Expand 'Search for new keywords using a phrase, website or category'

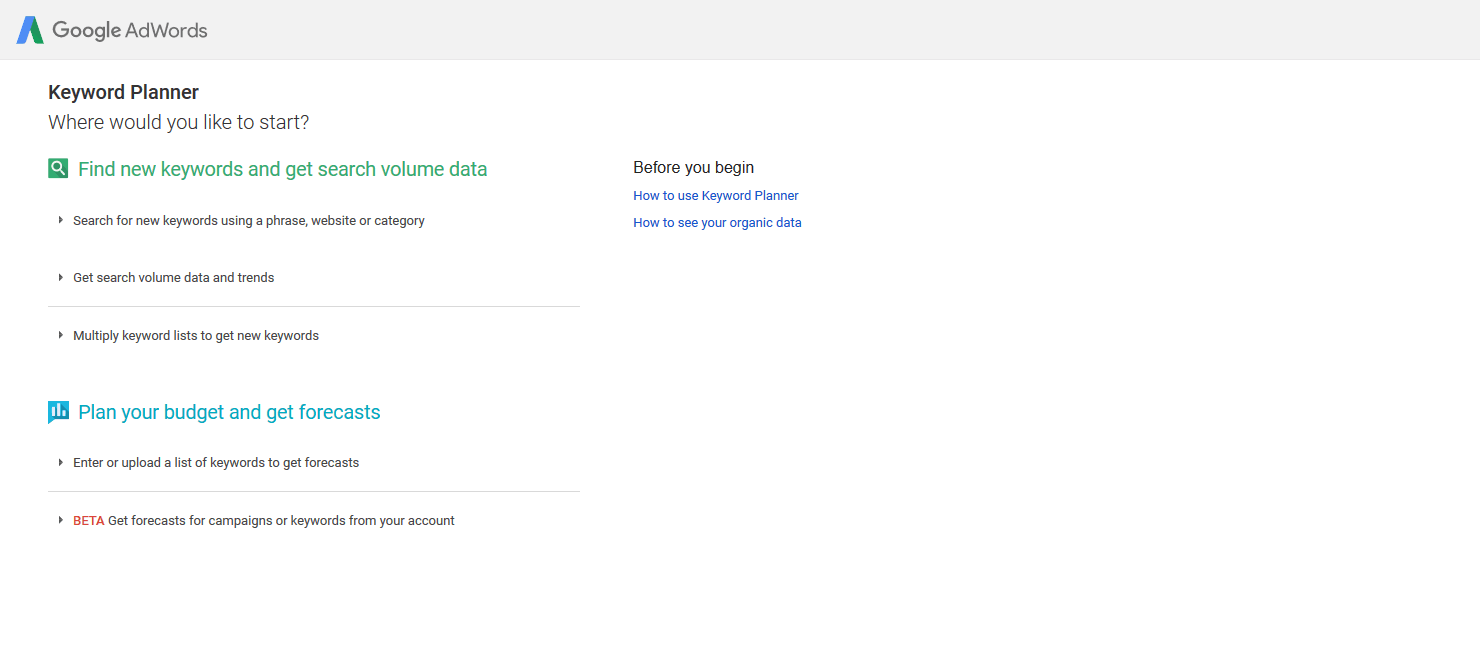pyautogui.click(x=248, y=220)
